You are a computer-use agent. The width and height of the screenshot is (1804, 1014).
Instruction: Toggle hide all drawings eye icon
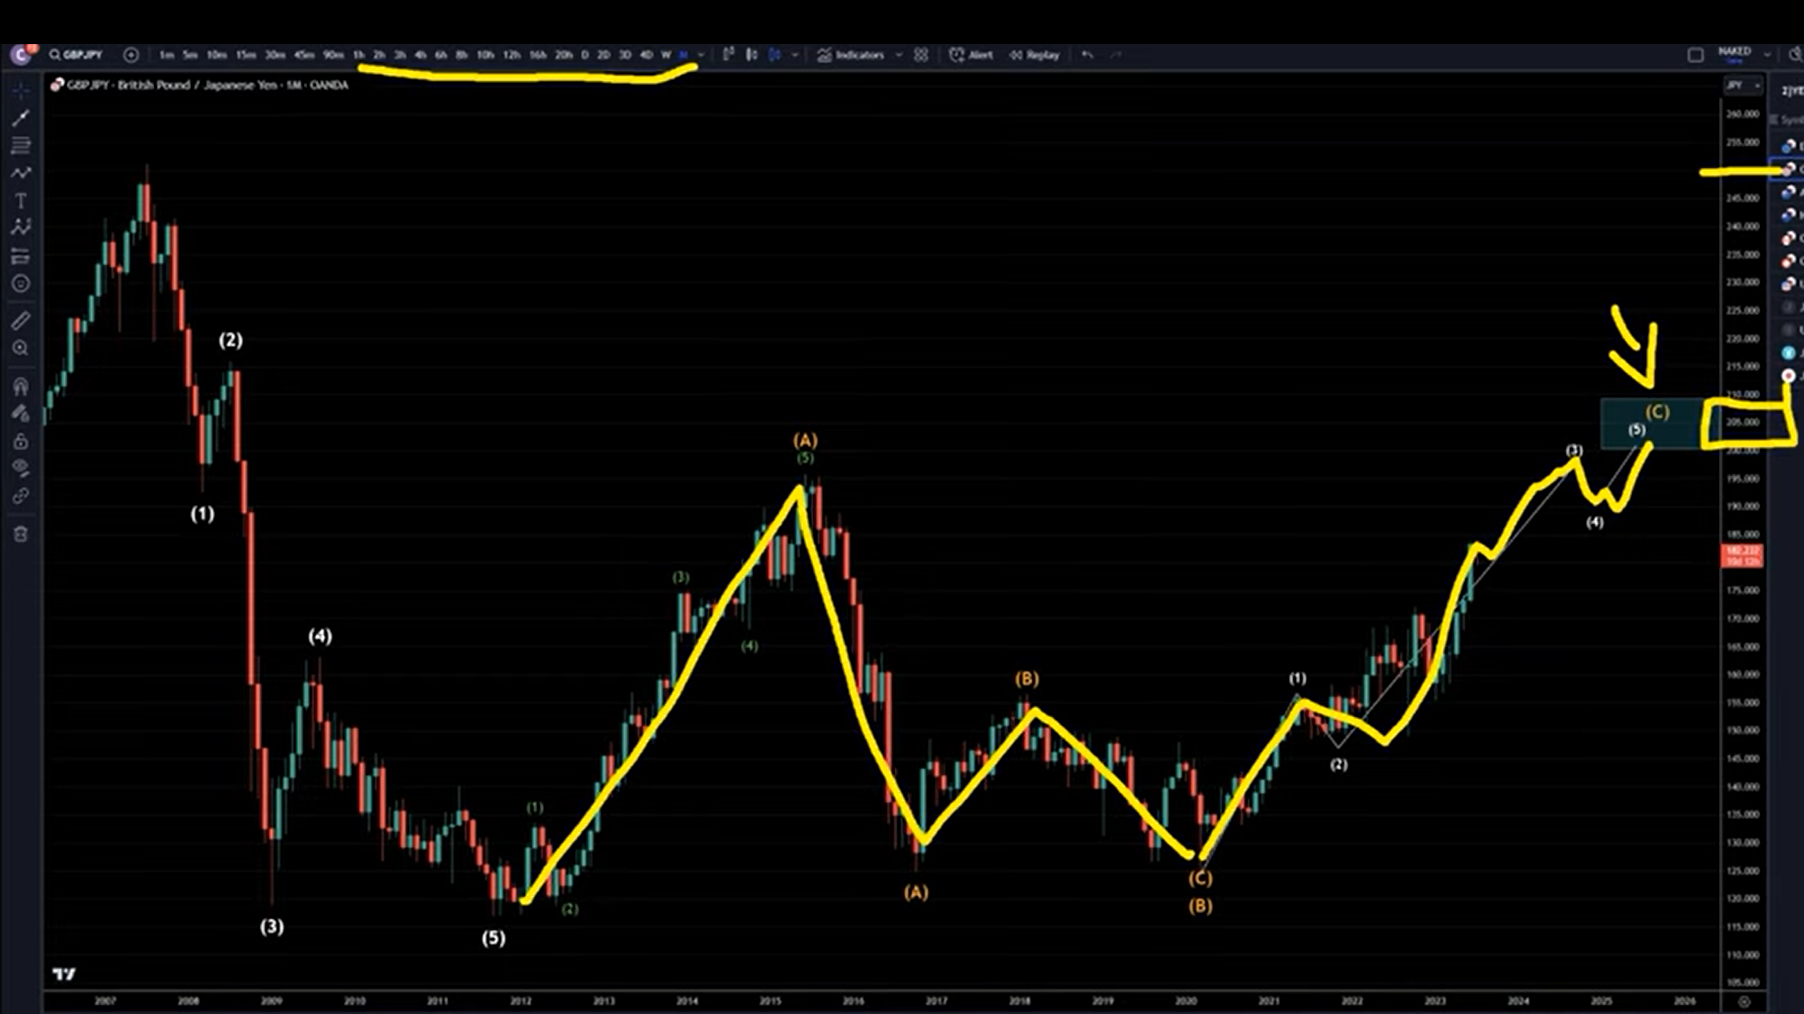pos(20,468)
